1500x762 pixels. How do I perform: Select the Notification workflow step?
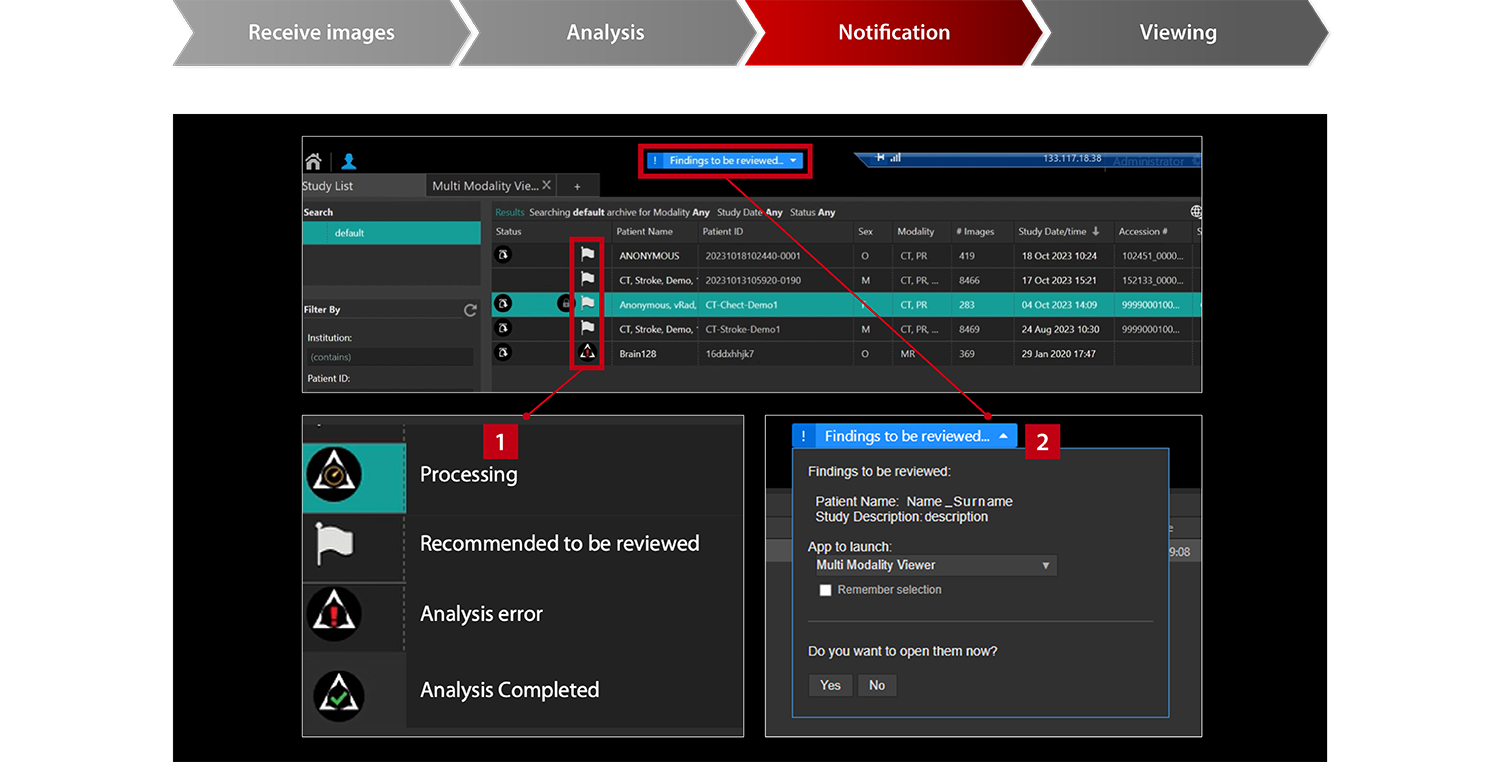(894, 33)
